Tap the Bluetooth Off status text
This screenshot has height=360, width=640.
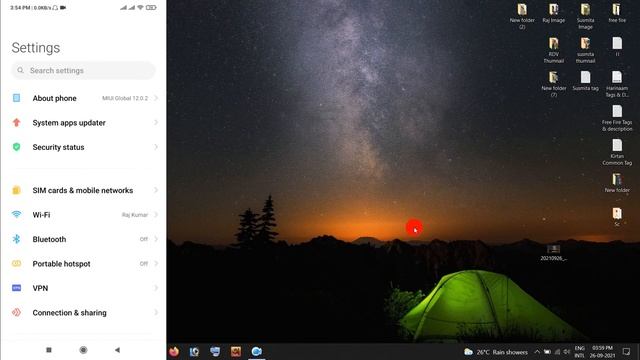click(144, 239)
